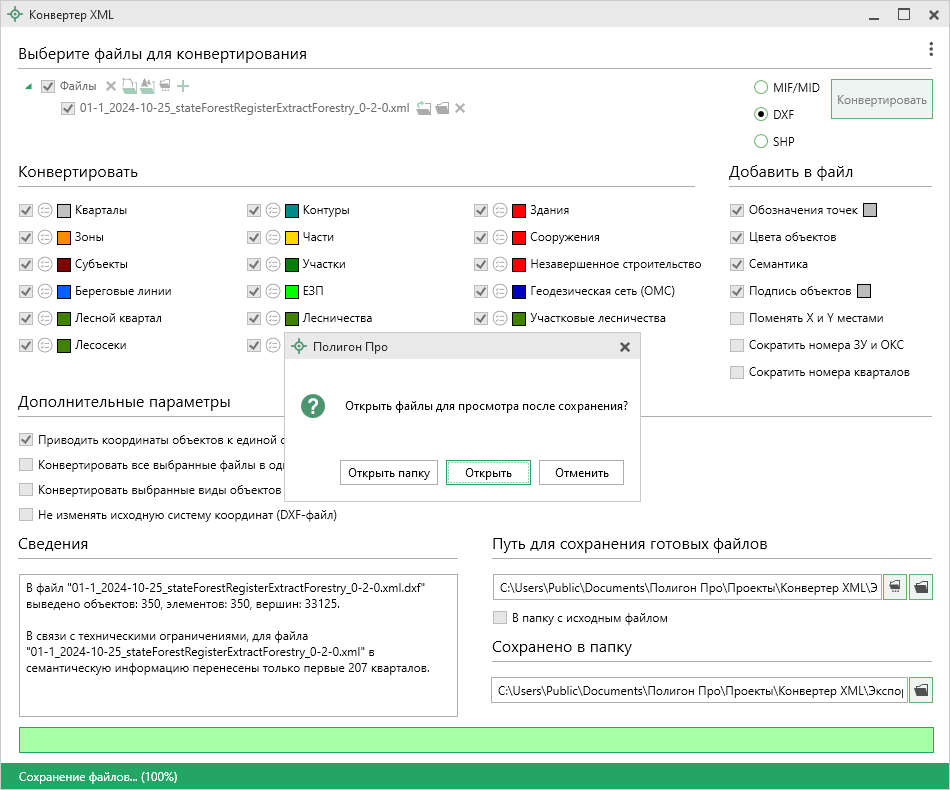Screen dimensions: 950x790
Task: Click Отменить in the dialog
Action: (x=581, y=472)
